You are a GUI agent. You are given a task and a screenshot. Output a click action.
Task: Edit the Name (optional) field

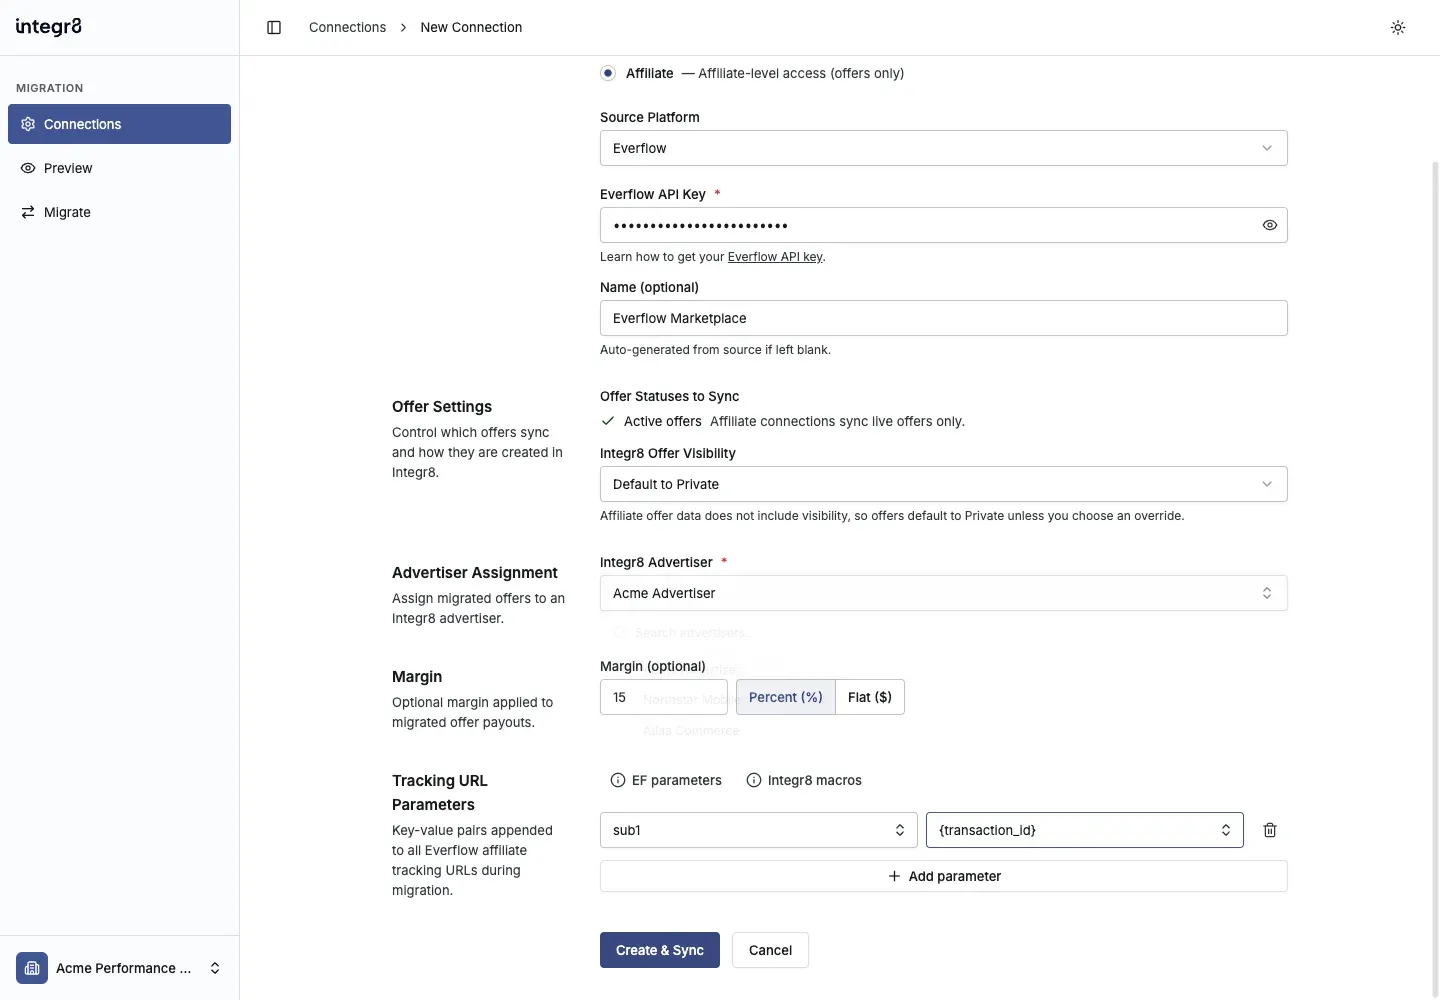pos(944,318)
